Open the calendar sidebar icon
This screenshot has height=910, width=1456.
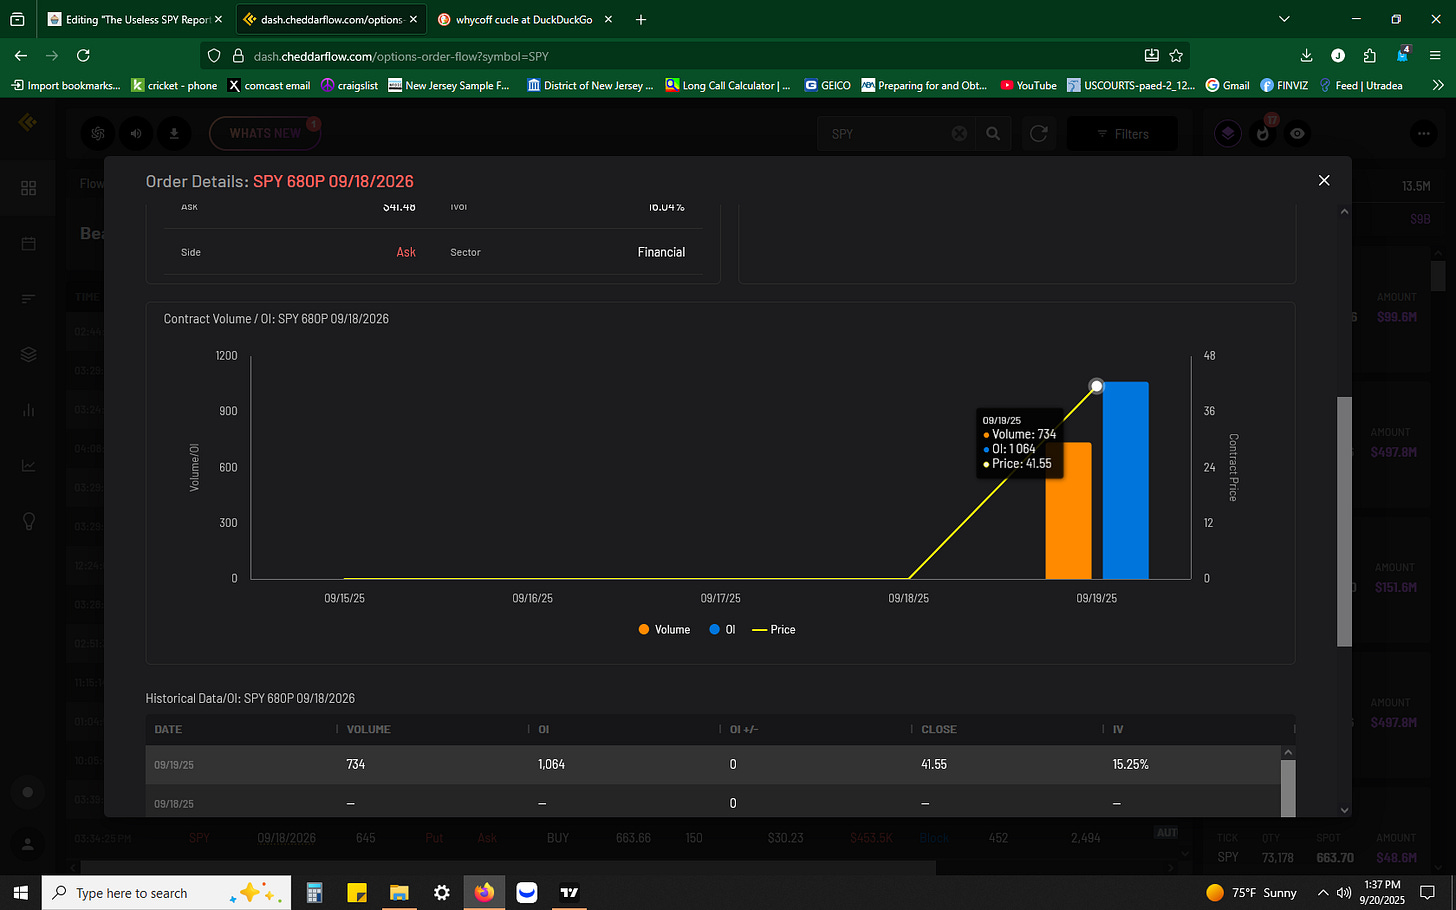28,244
